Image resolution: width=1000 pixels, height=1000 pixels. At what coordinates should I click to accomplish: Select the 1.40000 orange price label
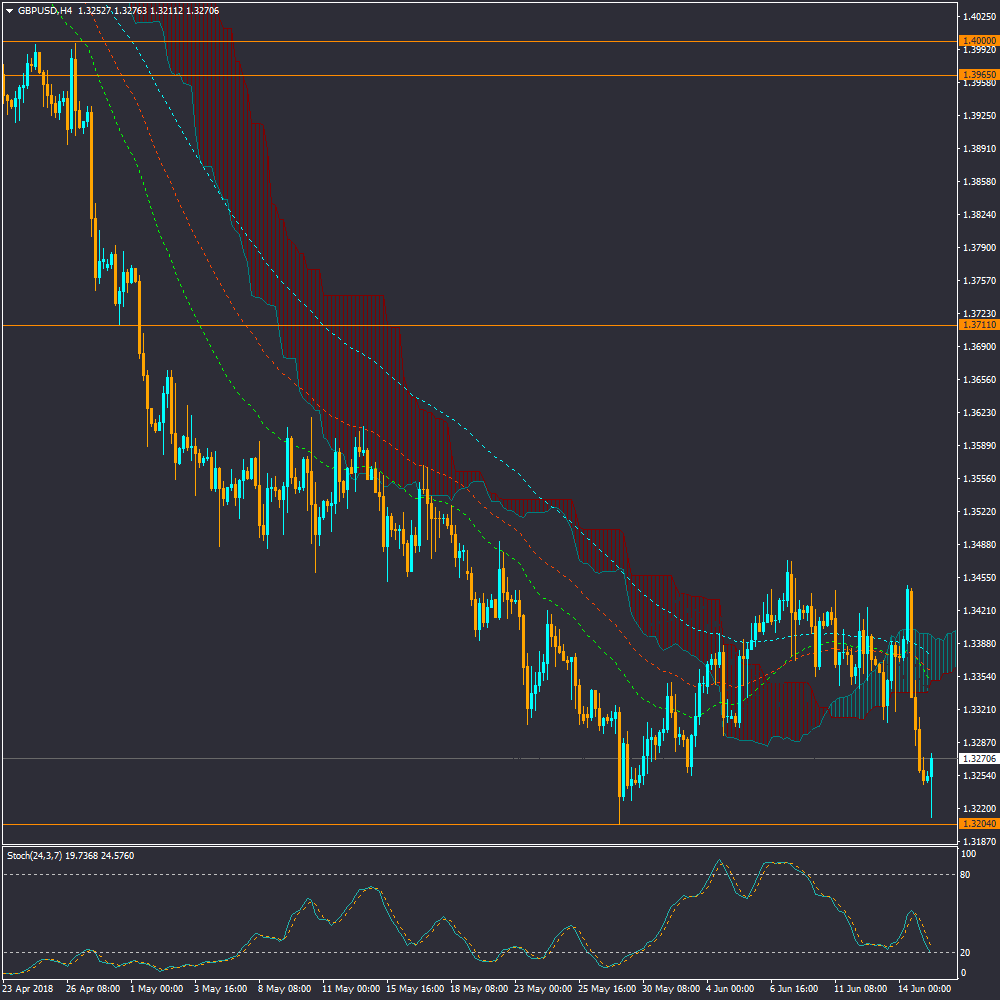pos(977,41)
